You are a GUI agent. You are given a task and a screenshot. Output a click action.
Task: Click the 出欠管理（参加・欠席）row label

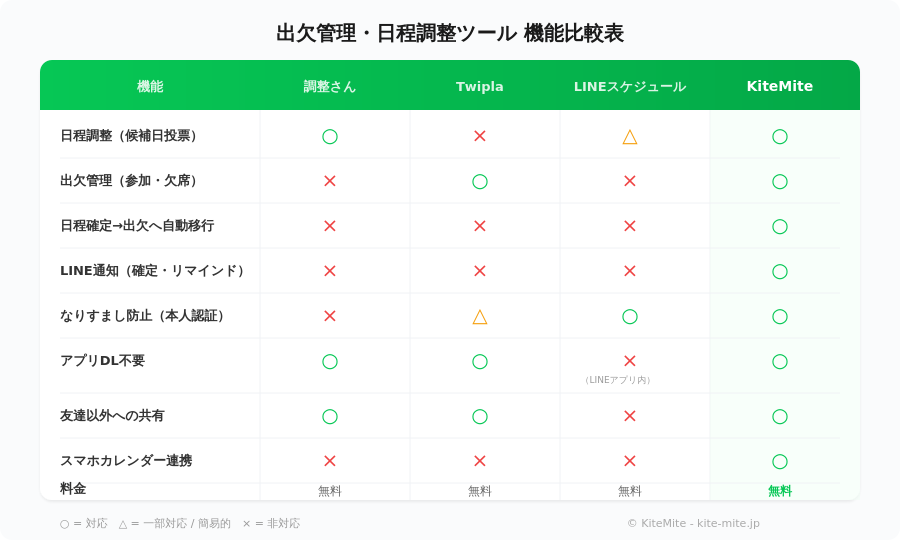131,181
